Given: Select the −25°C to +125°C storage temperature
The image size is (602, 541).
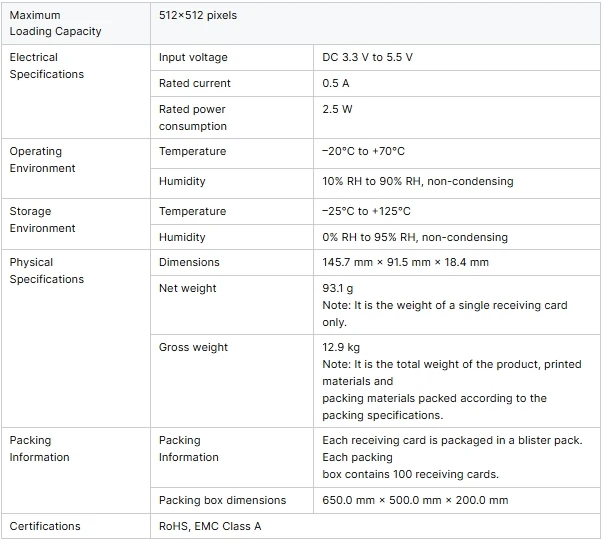Looking at the screenshot, I should coord(366,211).
